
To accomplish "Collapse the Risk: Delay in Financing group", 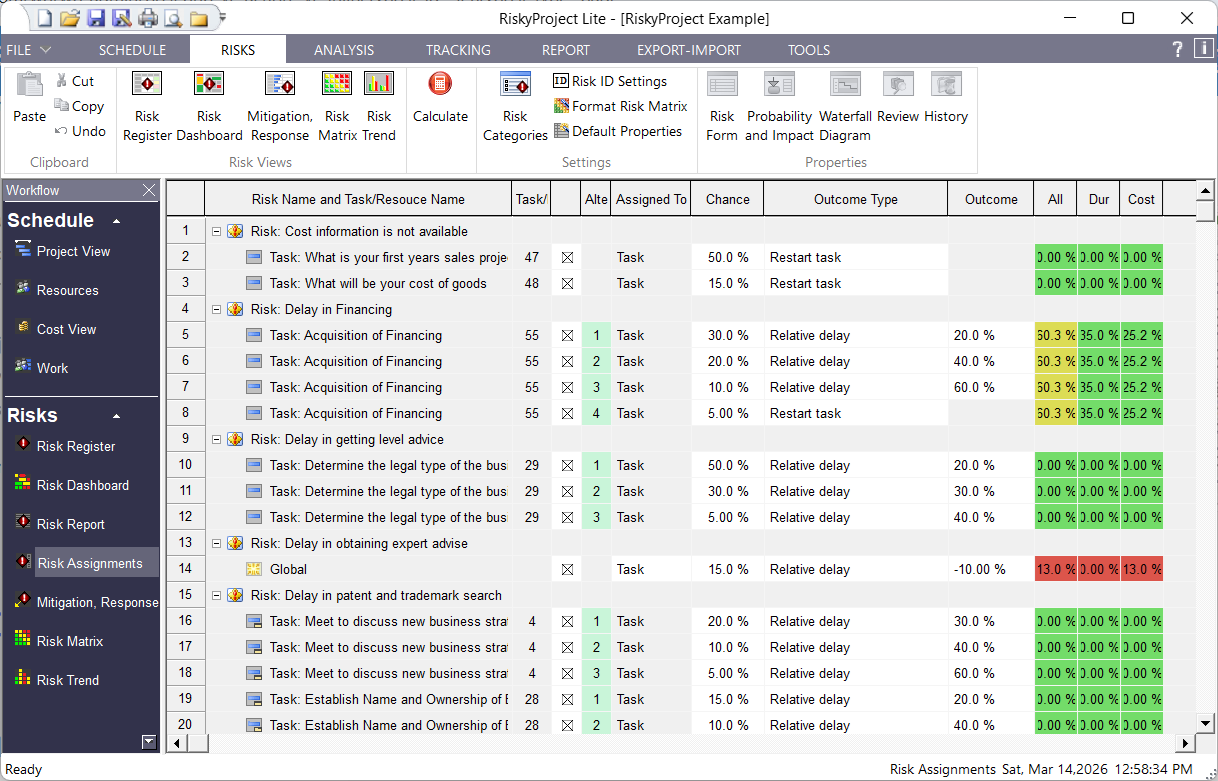I will click(215, 309).
